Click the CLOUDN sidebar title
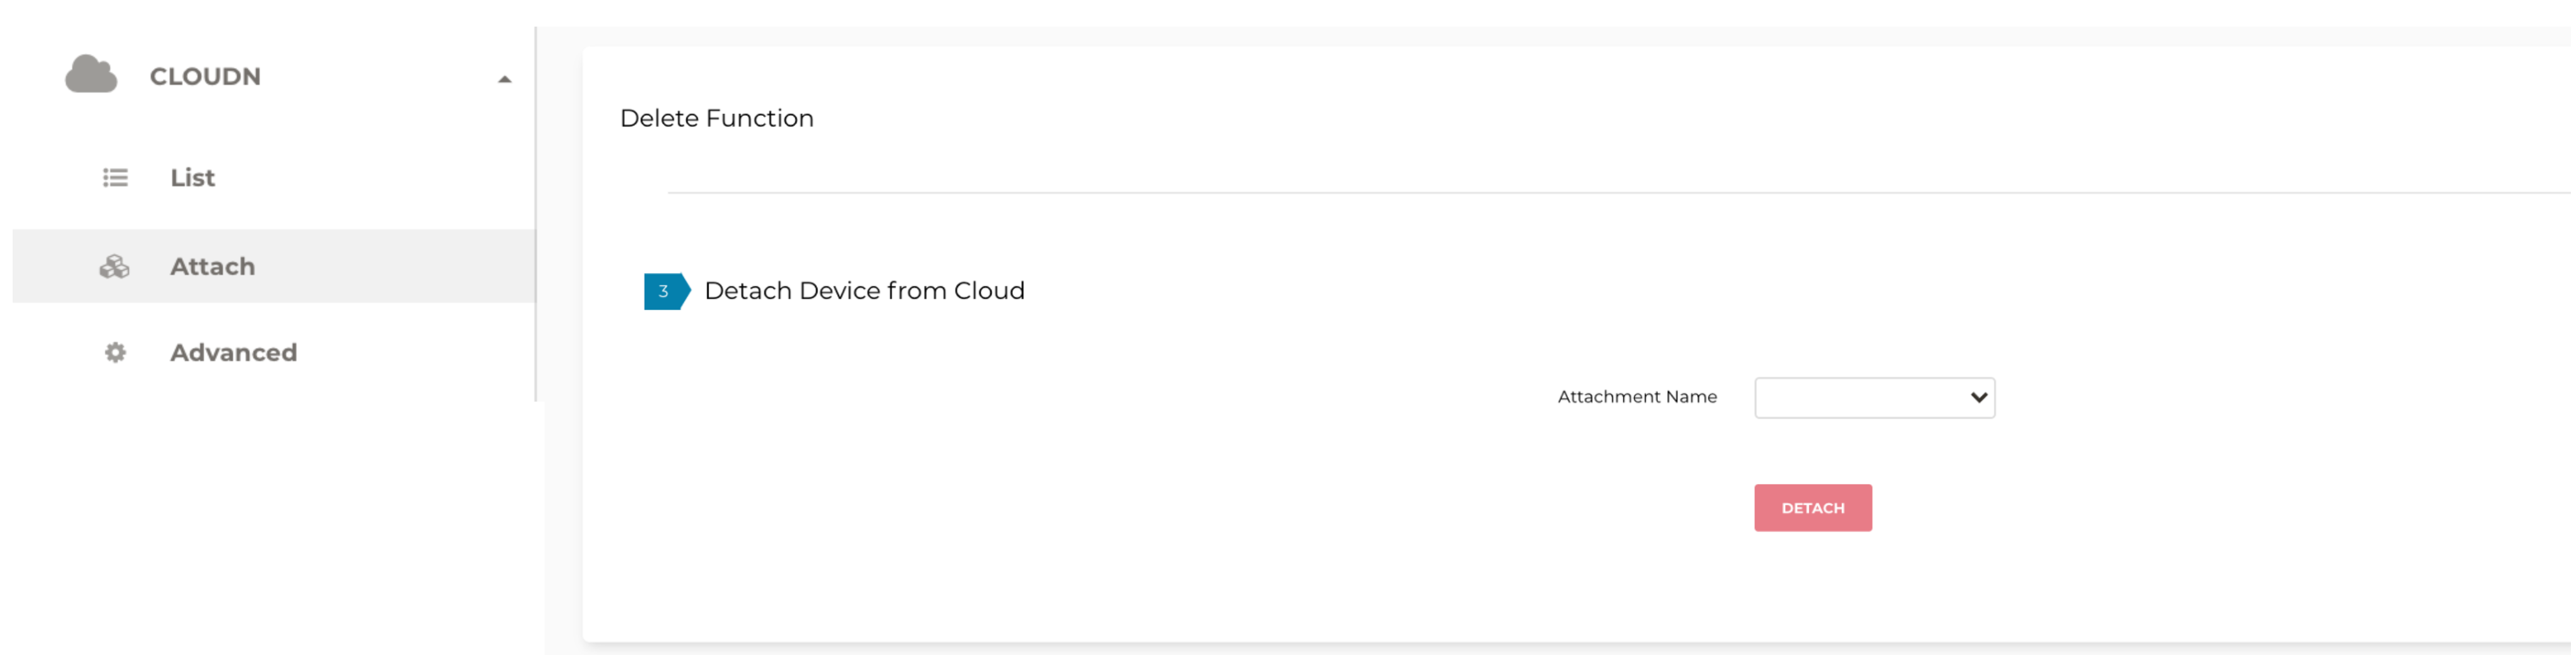The image size is (2576, 655). click(204, 76)
